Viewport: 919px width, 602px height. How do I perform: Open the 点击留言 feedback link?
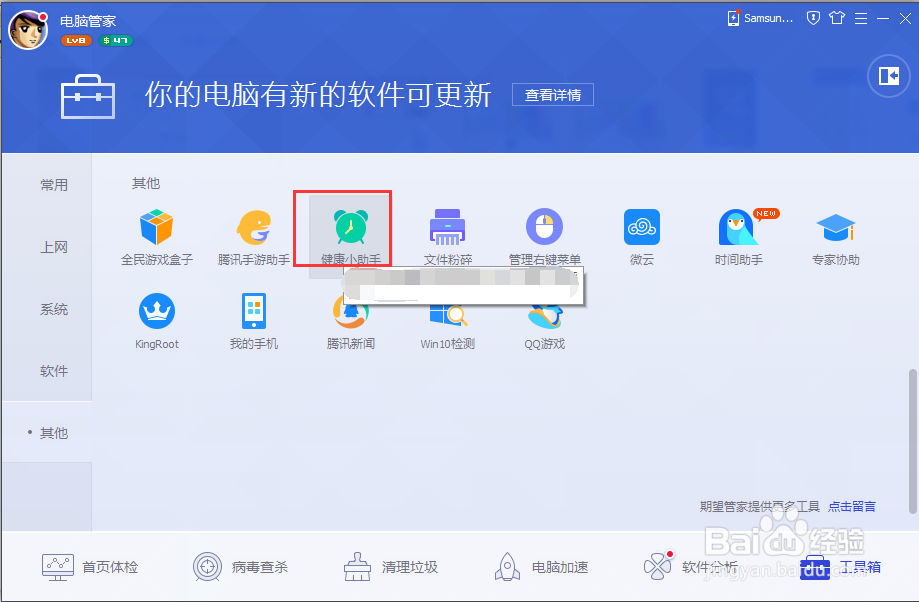coord(854,506)
